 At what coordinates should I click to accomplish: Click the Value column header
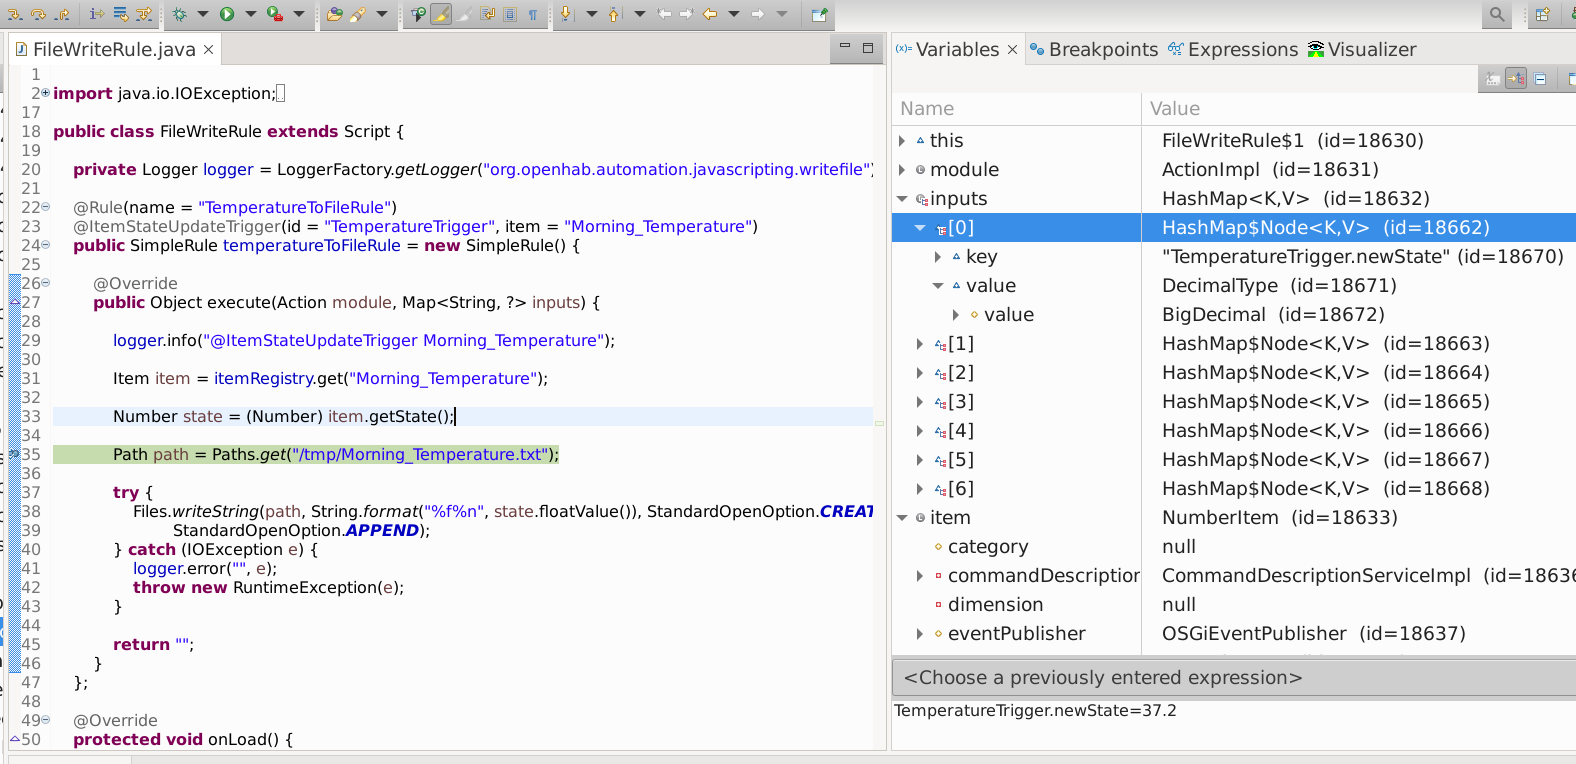point(1175,109)
